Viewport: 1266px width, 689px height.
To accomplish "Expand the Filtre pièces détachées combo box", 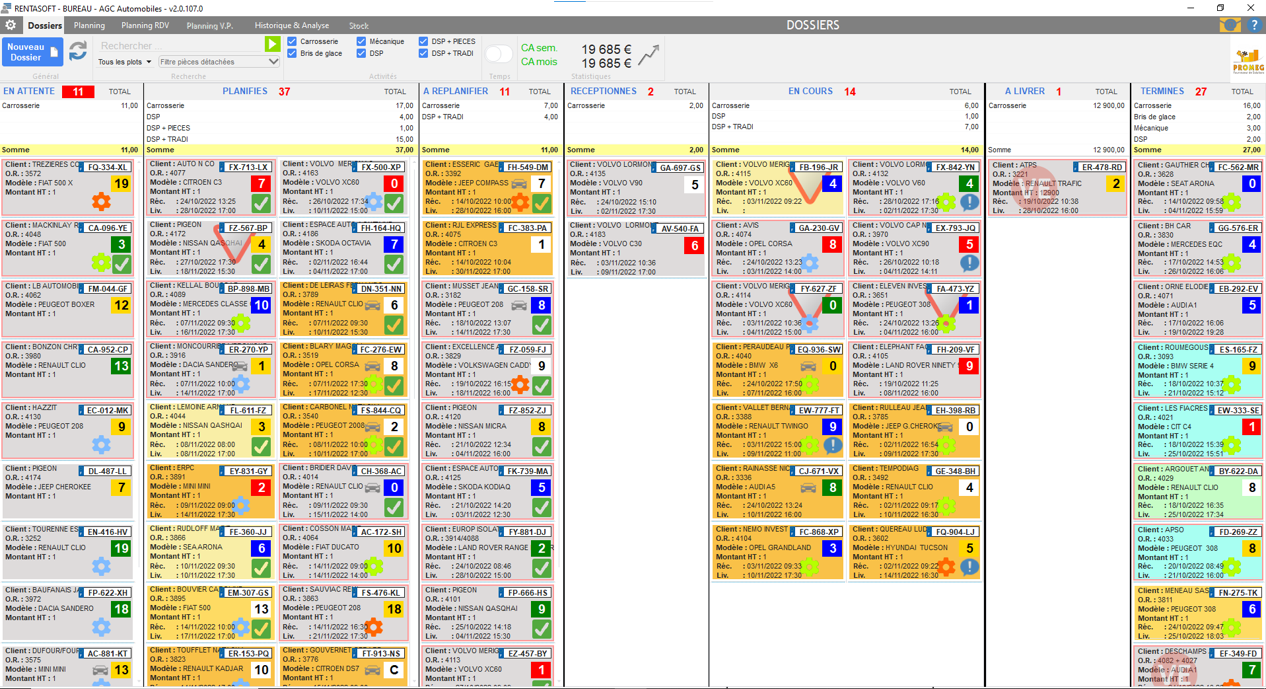I will [x=219, y=62].
